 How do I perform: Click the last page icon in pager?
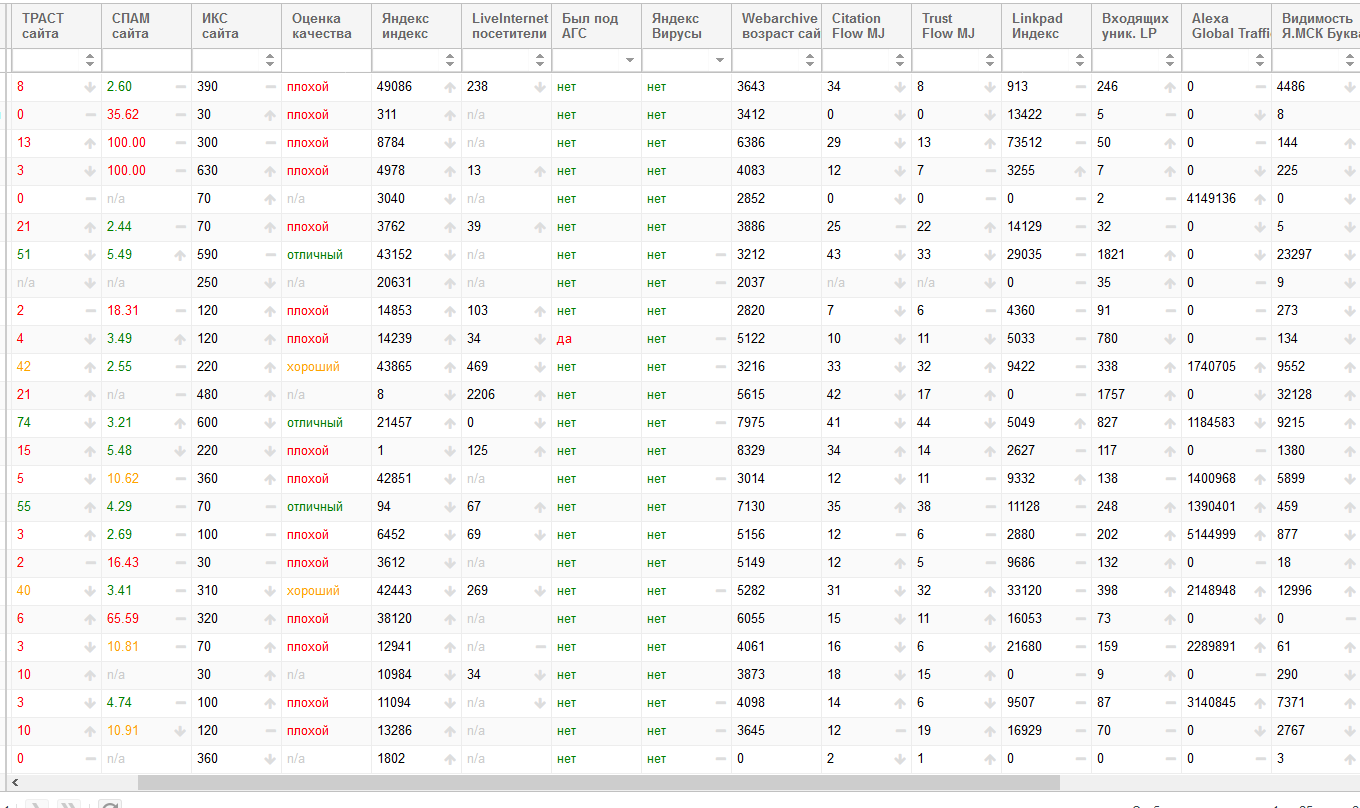click(x=69, y=804)
